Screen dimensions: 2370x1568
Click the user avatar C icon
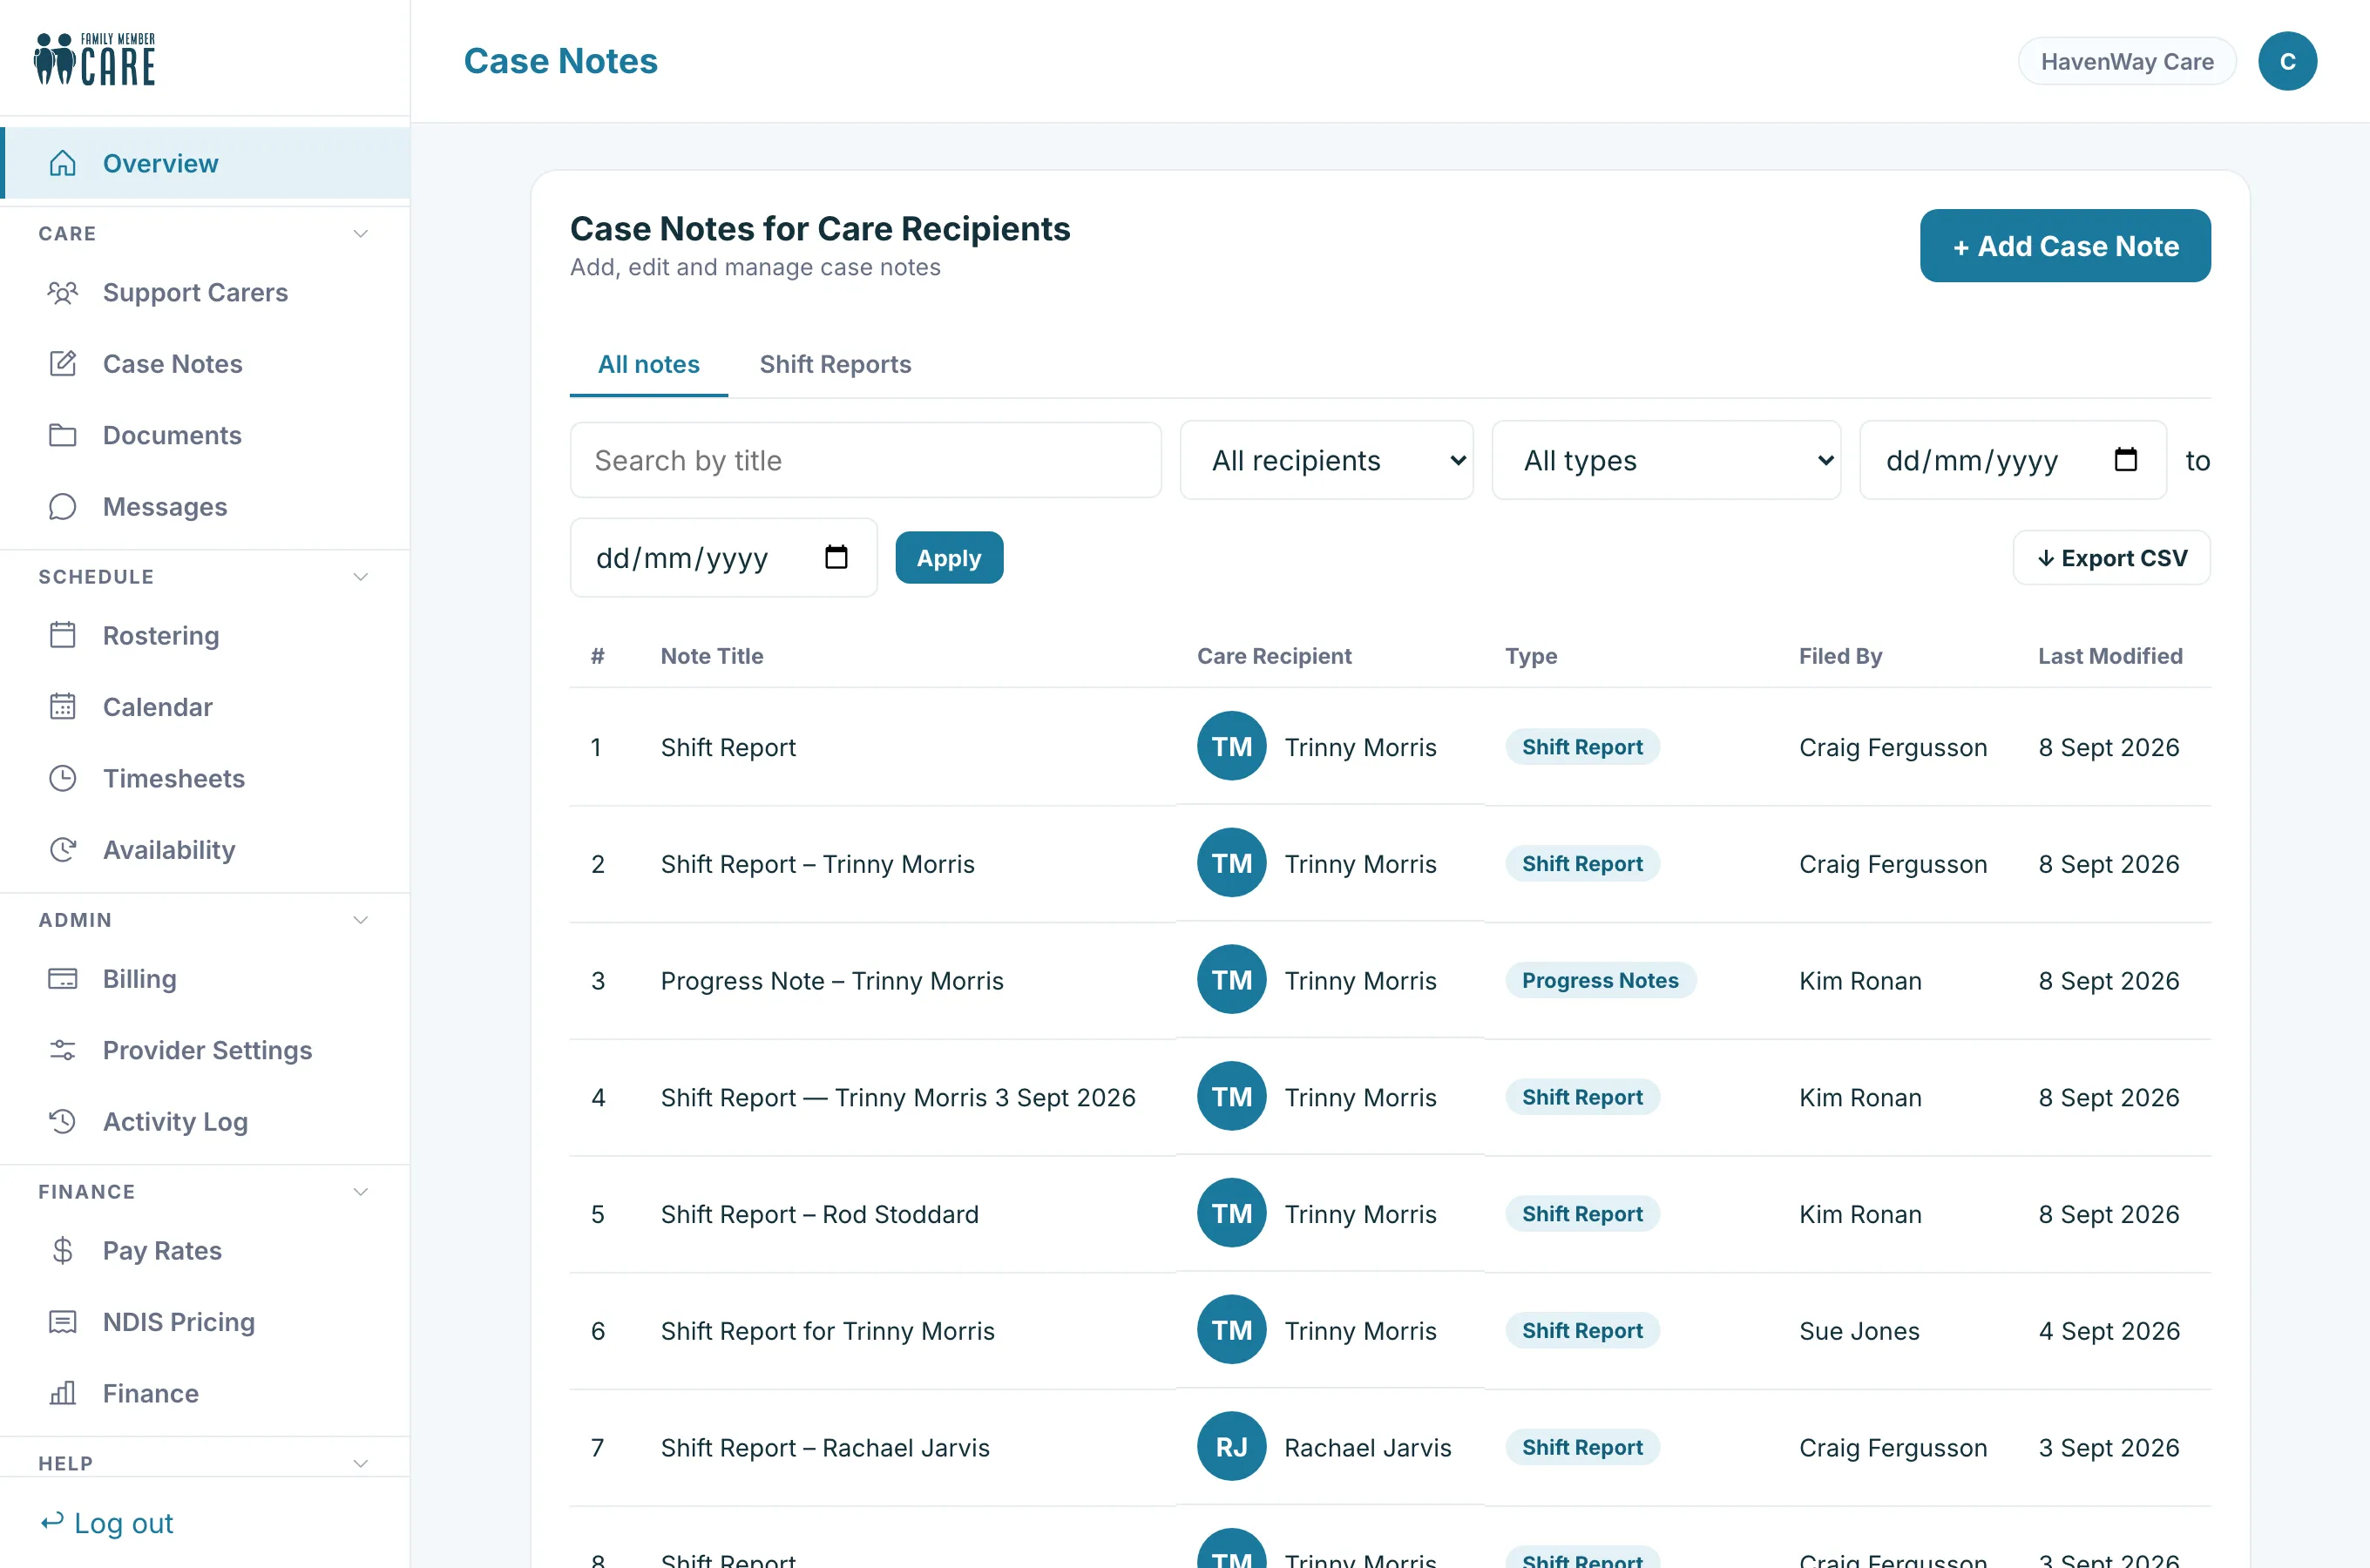tap(2287, 61)
